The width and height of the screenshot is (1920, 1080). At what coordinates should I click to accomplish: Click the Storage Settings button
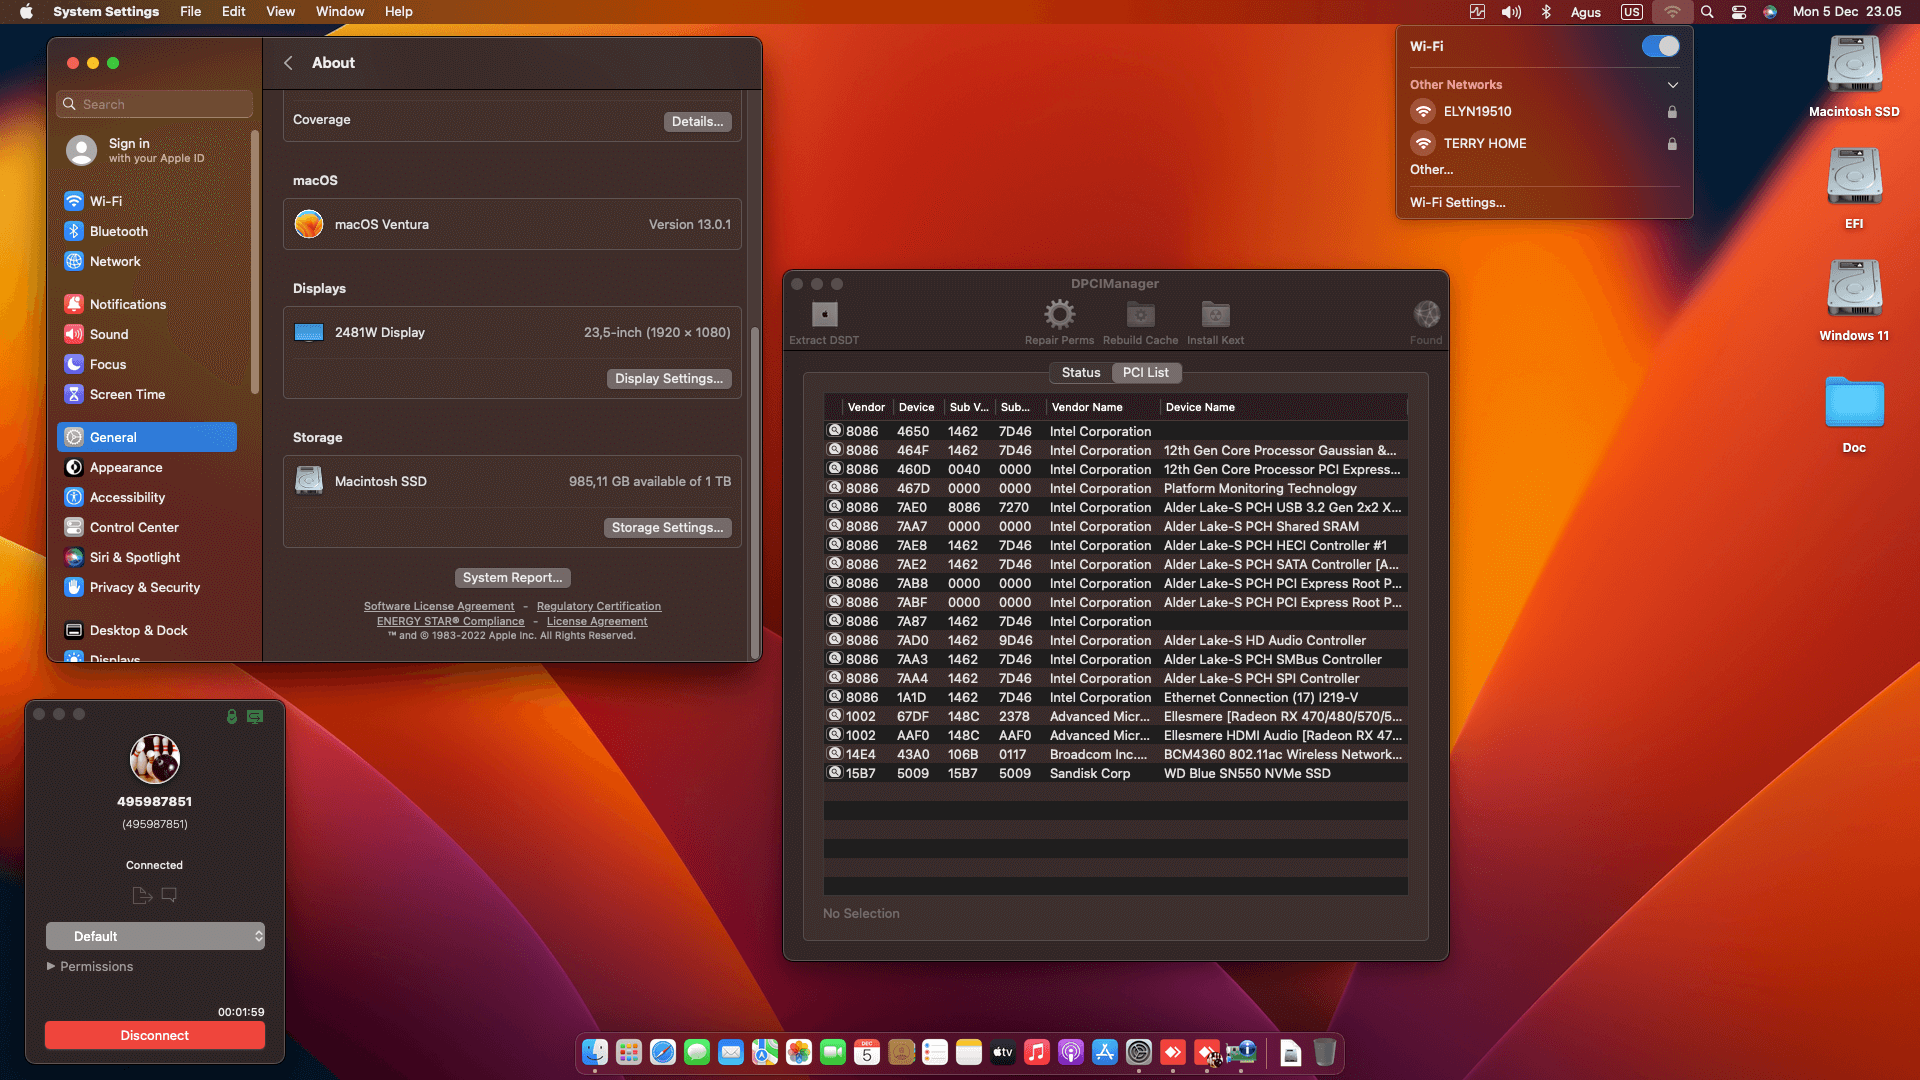pos(667,527)
